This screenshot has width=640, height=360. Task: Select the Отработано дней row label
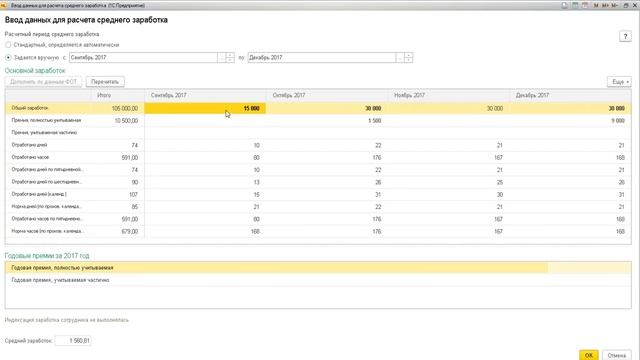point(29,145)
